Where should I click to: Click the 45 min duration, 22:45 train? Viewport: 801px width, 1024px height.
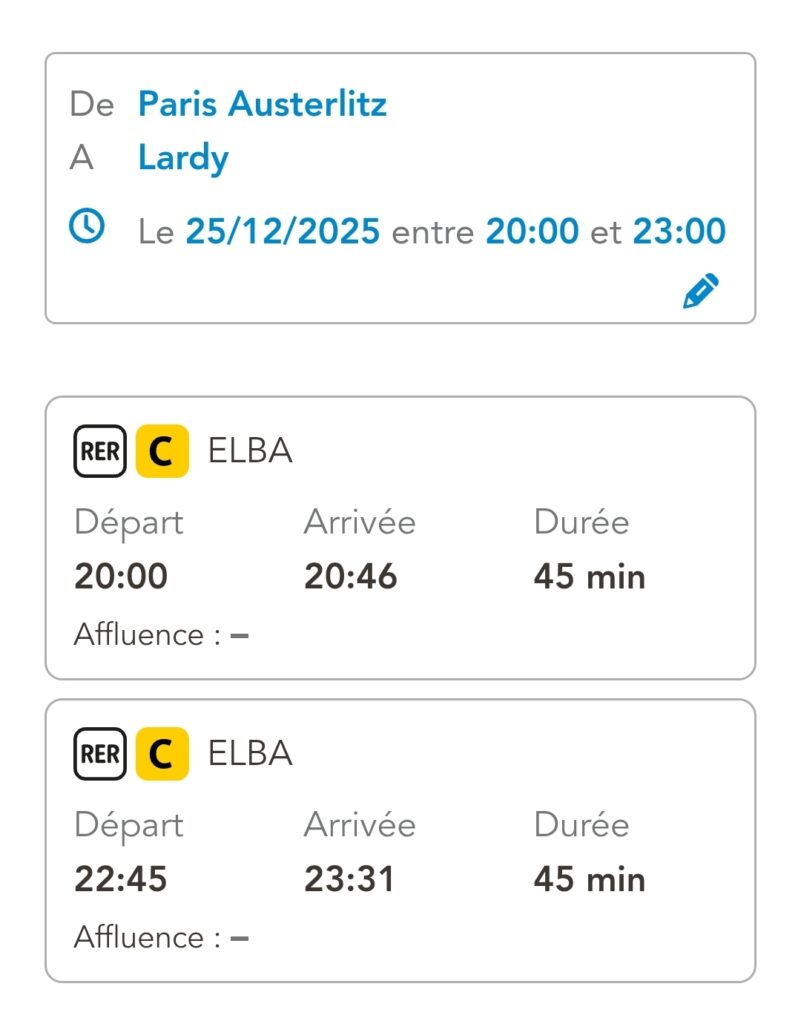point(589,879)
